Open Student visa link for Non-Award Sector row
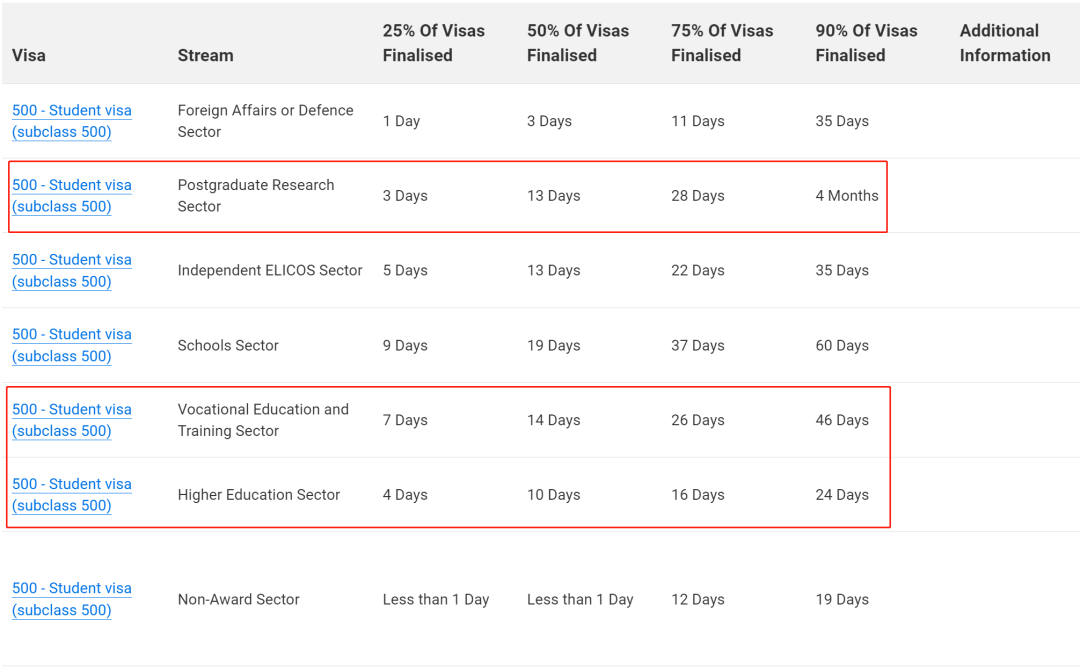1080x670 pixels. [x=72, y=599]
